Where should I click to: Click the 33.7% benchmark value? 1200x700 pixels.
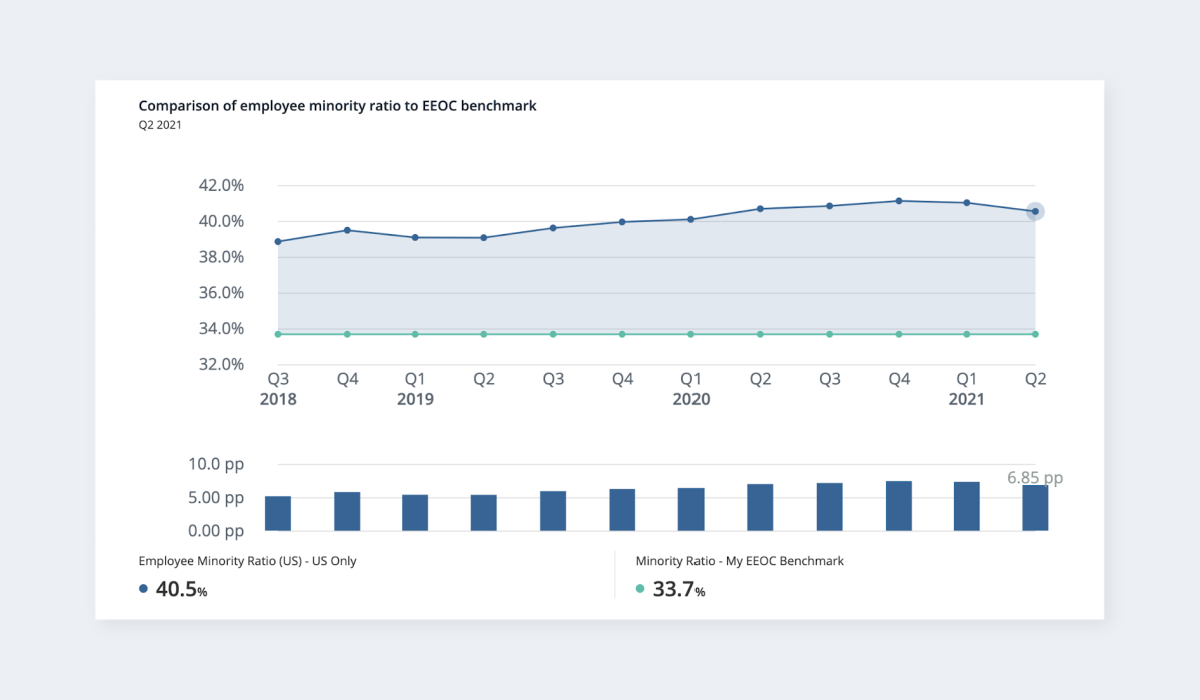point(679,589)
